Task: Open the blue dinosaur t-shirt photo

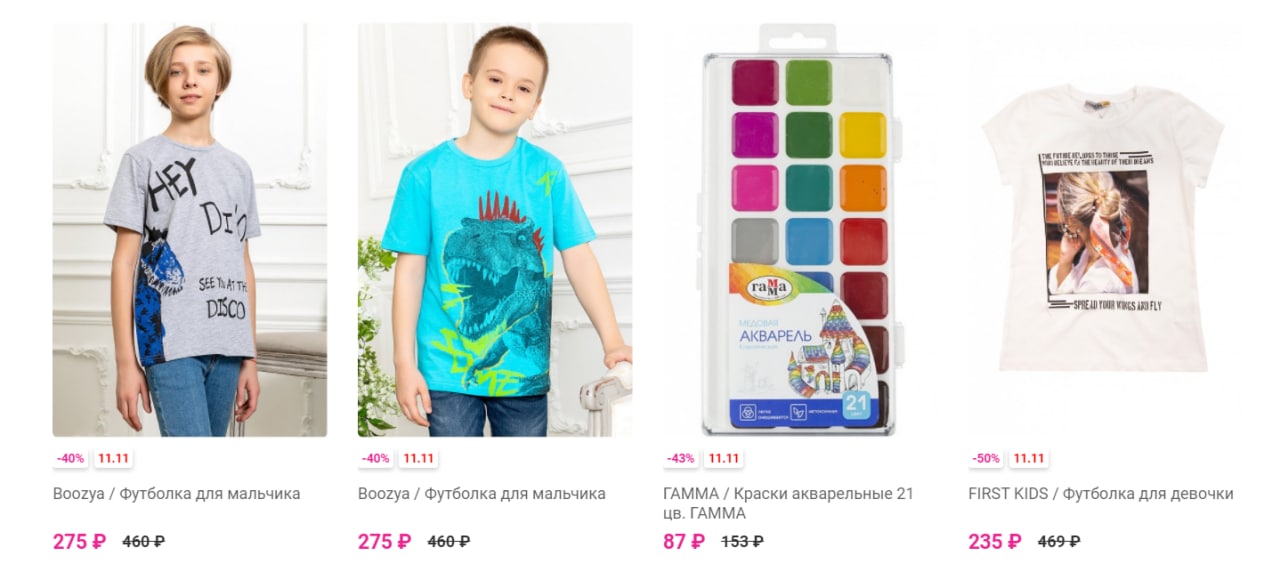Action: pos(495,230)
